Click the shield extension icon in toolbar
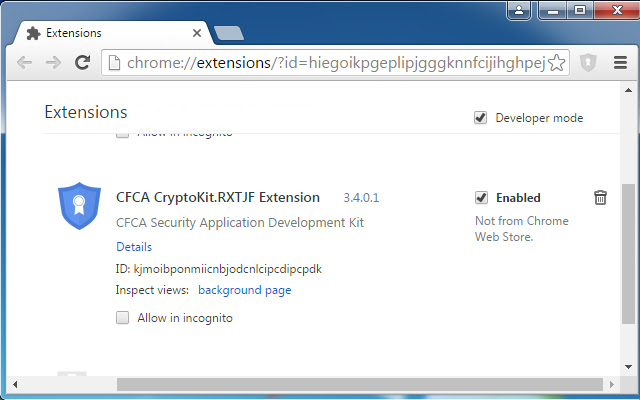This screenshot has height=400, width=640. 588,62
